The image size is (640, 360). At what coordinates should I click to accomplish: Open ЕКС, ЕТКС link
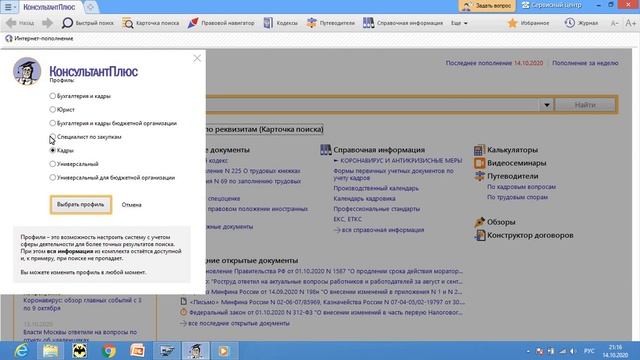[x=347, y=219]
